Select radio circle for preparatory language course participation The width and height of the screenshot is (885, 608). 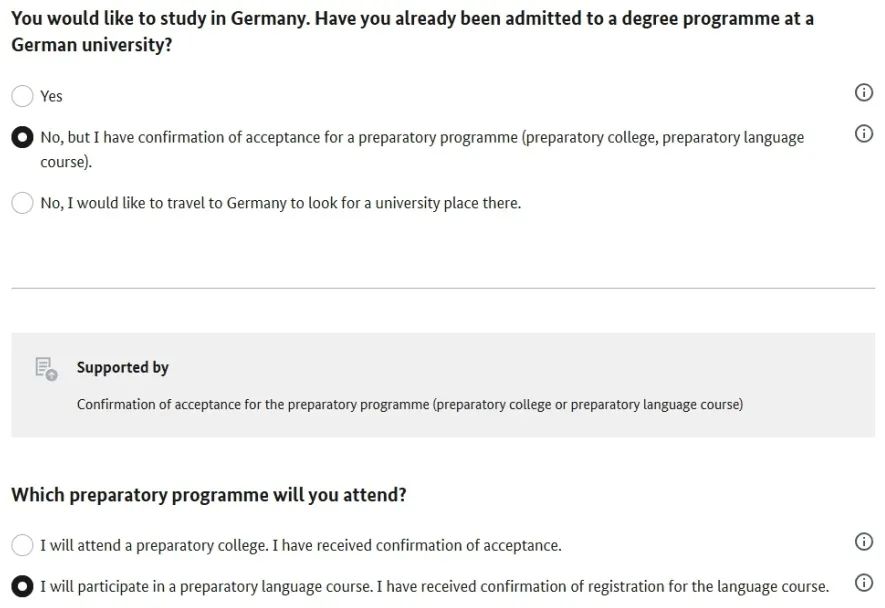coord(22,586)
